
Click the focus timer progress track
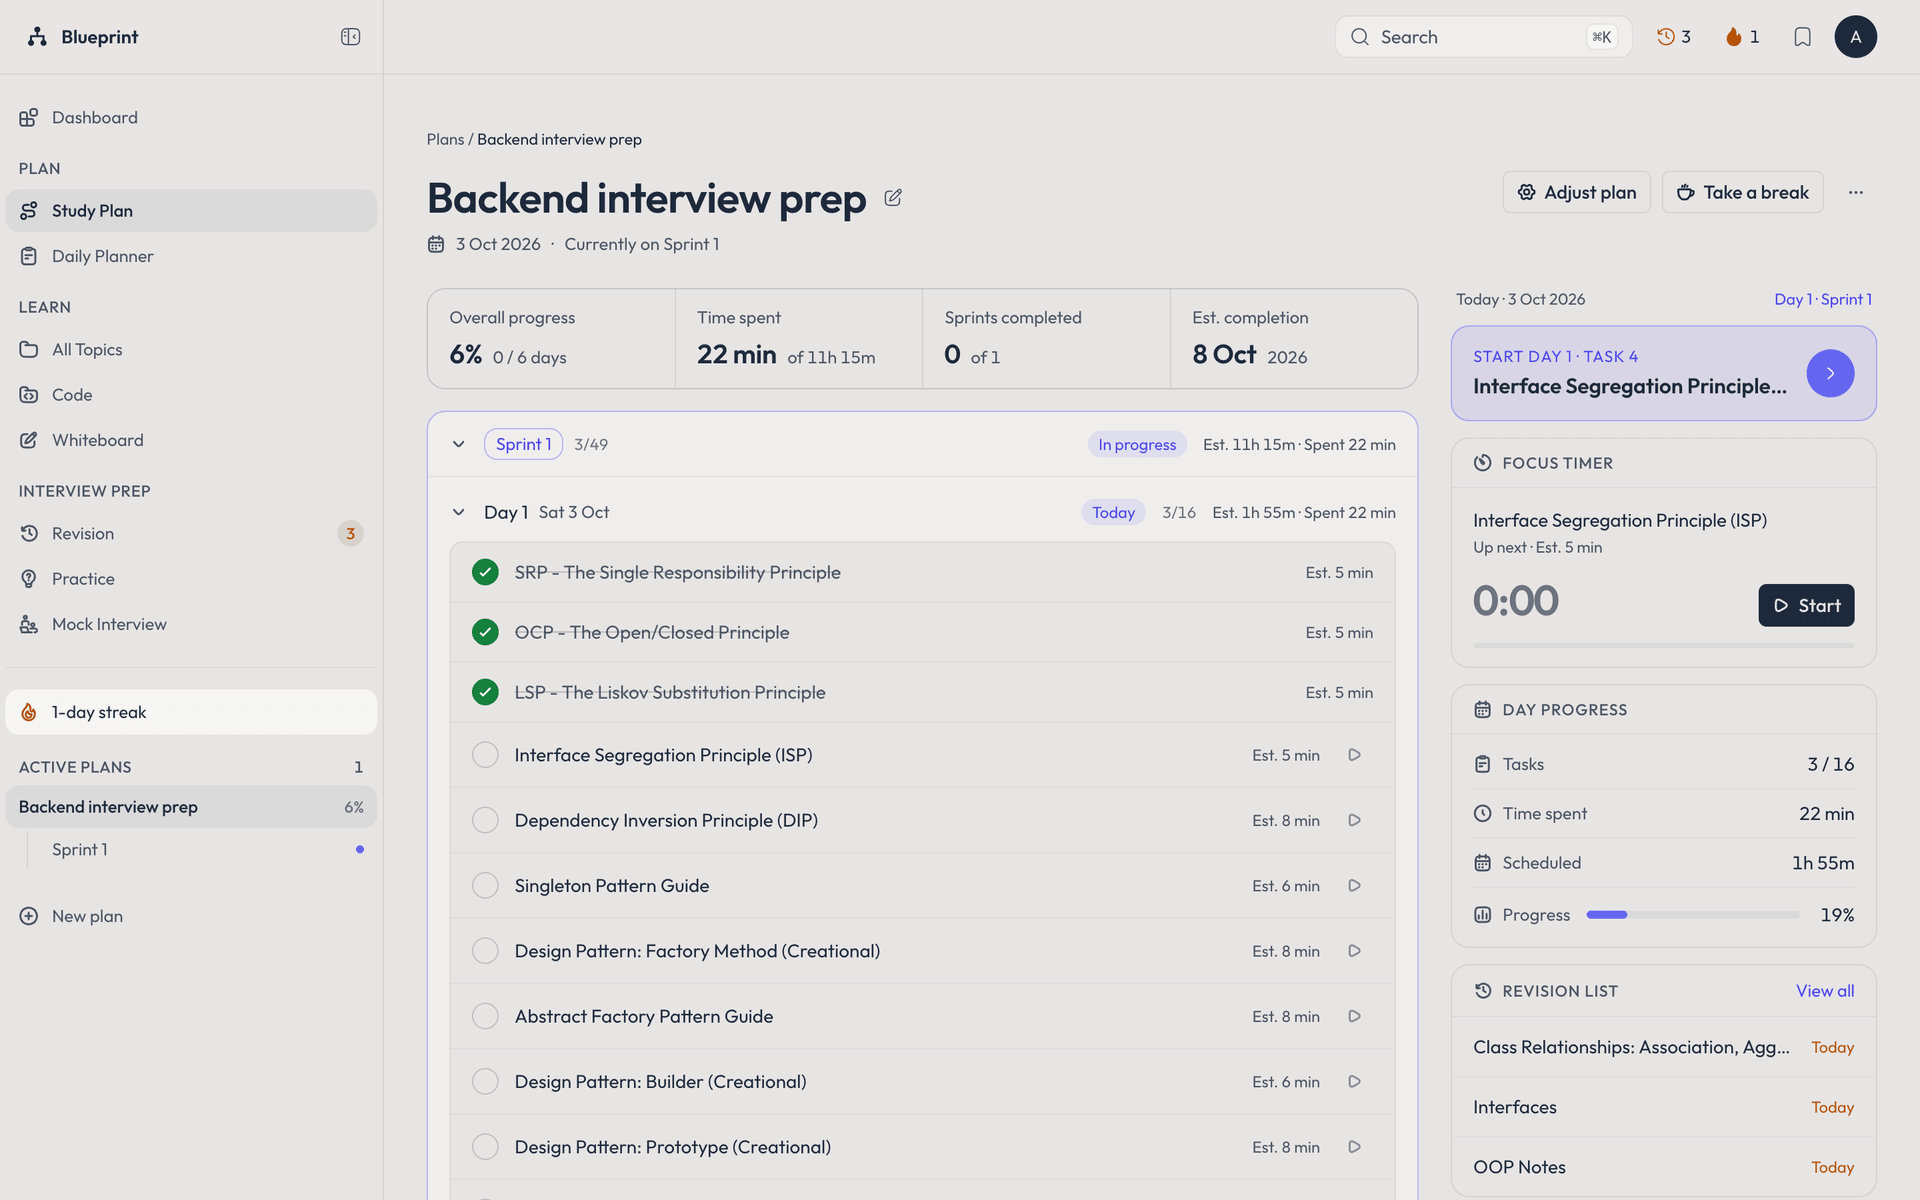tap(1663, 645)
